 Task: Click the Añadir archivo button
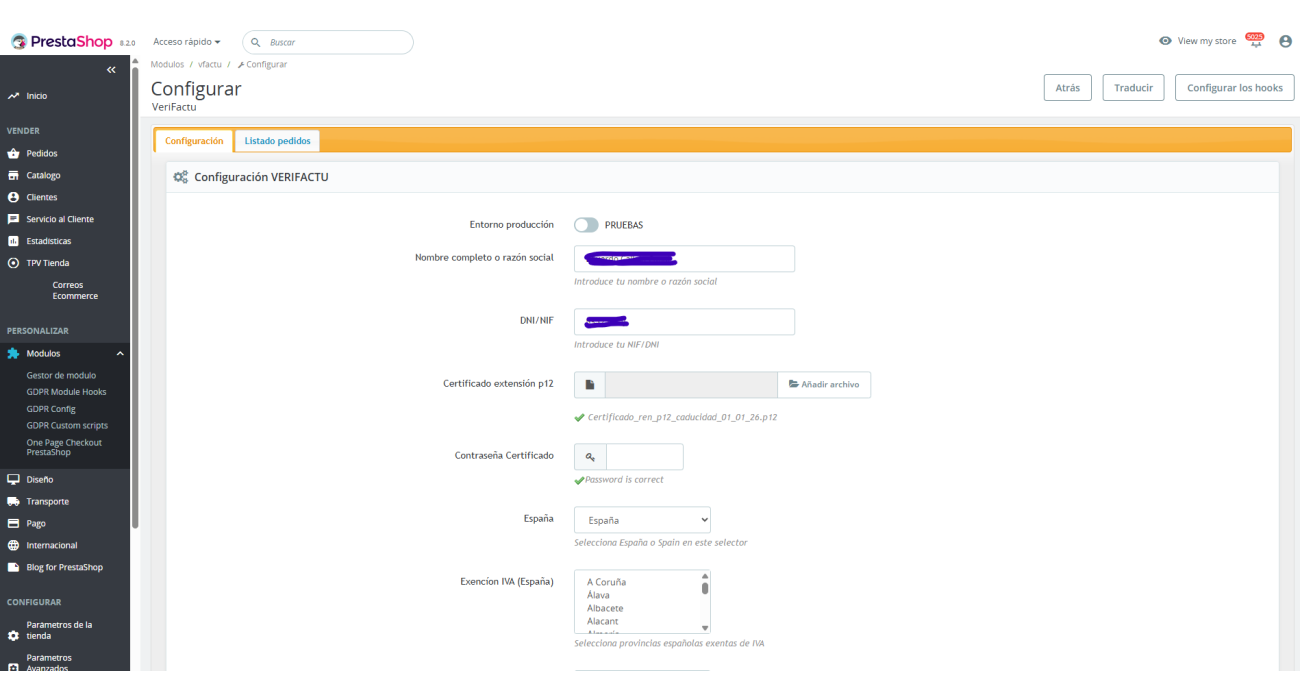[x=824, y=385]
